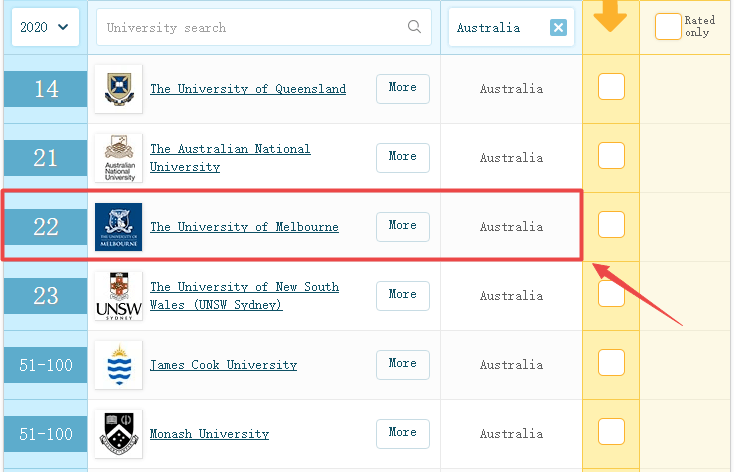Image resolution: width=734 pixels, height=472 pixels.
Task: Click the University search input field
Action: tap(264, 27)
